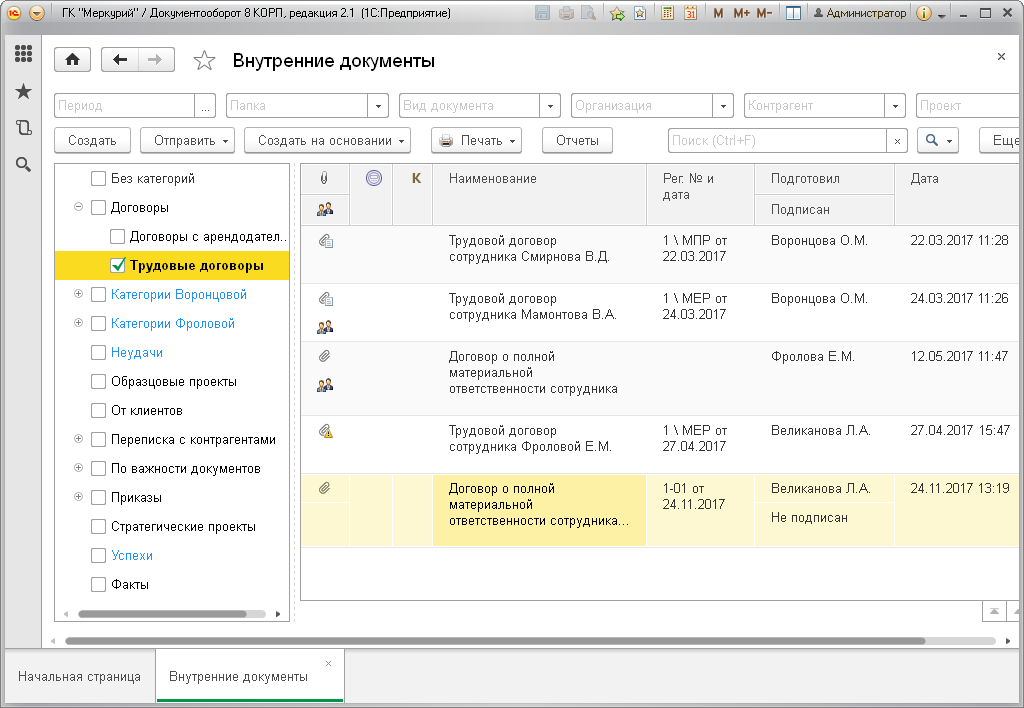Open the calendar icon in title bar
This screenshot has height=708, width=1024.
(x=690, y=13)
